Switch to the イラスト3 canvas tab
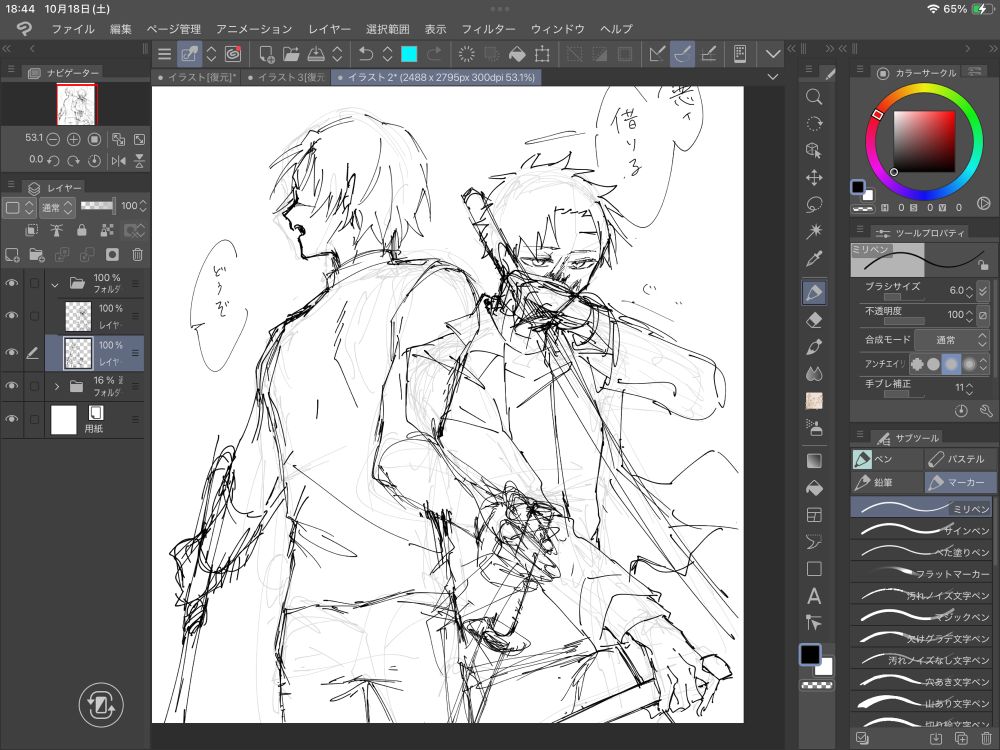 286,77
